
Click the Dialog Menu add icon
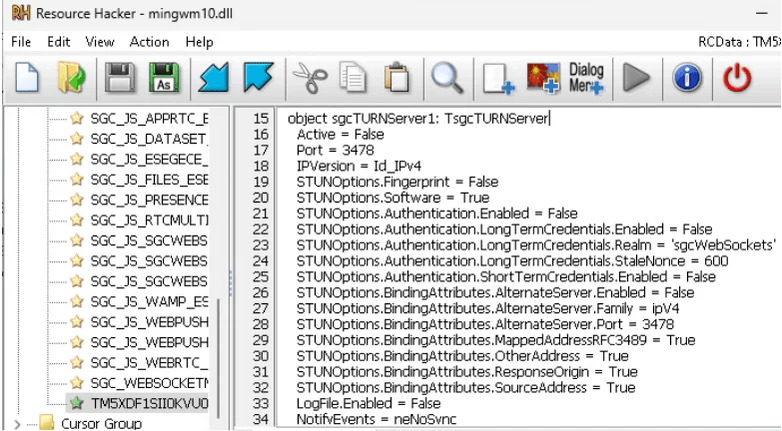coord(586,78)
